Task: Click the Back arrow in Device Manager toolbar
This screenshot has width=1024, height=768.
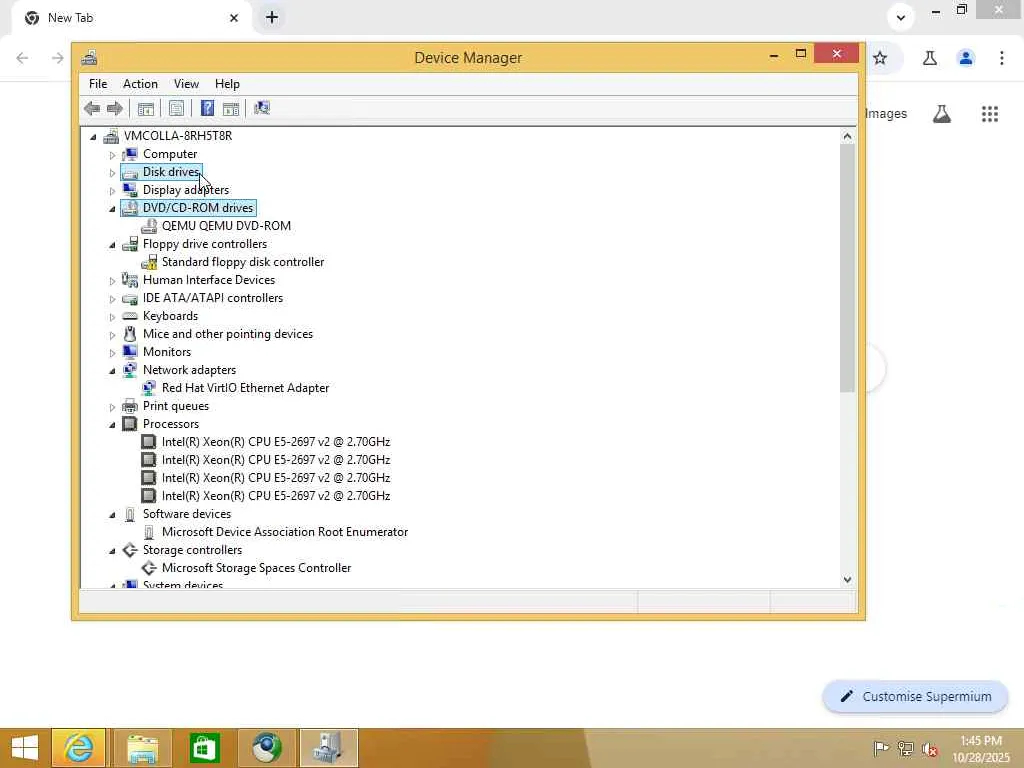Action: (x=92, y=108)
